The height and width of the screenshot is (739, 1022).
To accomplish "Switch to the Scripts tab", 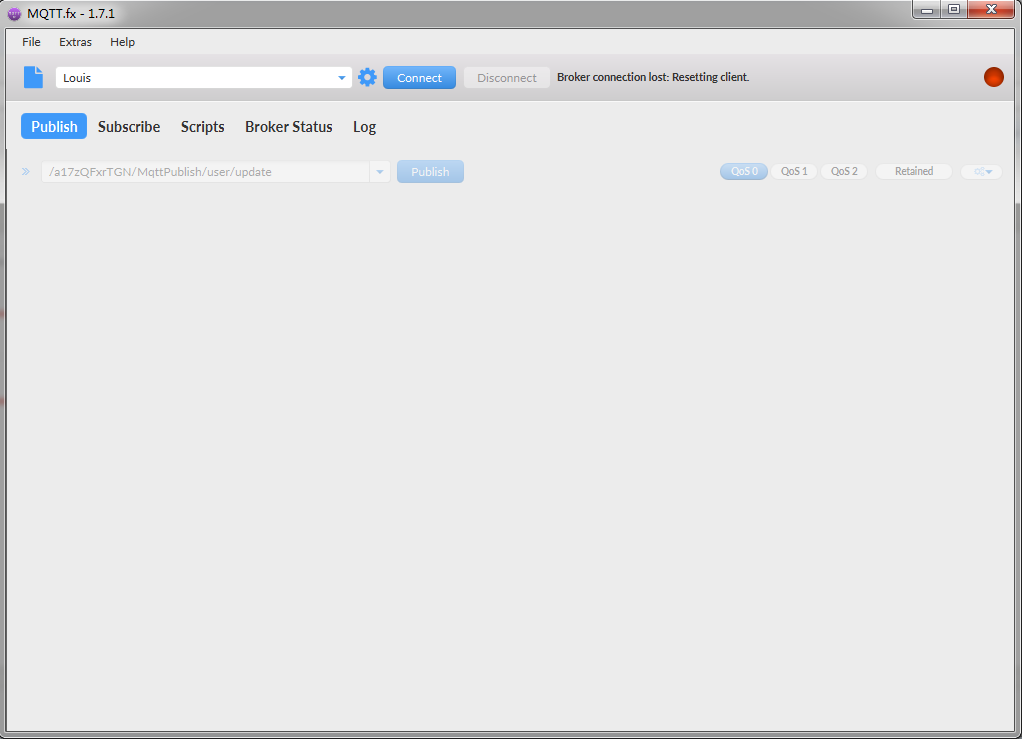I will pyautogui.click(x=203, y=126).
